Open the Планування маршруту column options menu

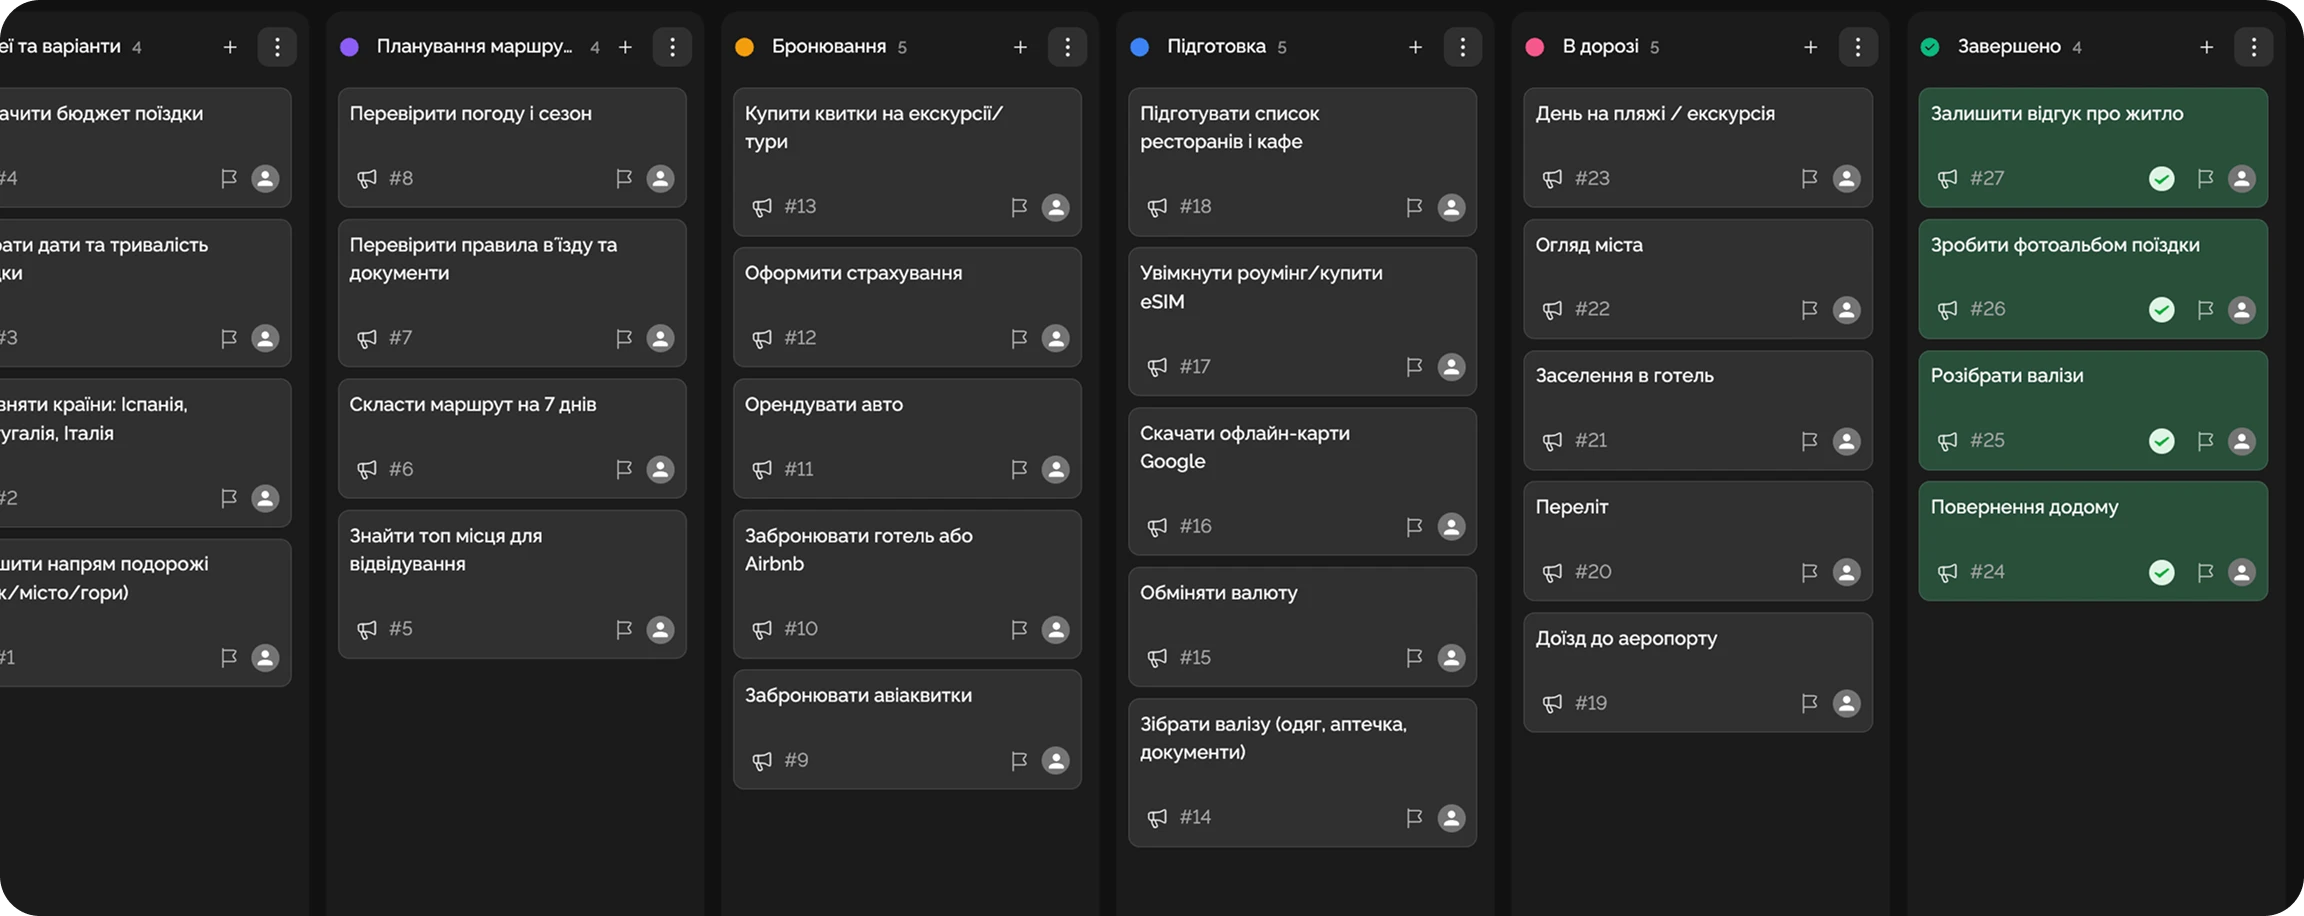point(672,47)
